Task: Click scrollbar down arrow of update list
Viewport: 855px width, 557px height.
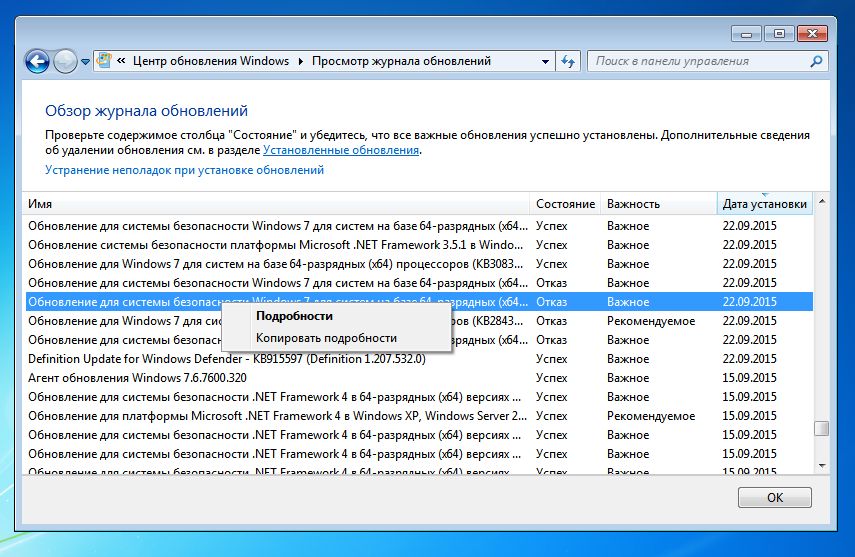Action: [822, 466]
